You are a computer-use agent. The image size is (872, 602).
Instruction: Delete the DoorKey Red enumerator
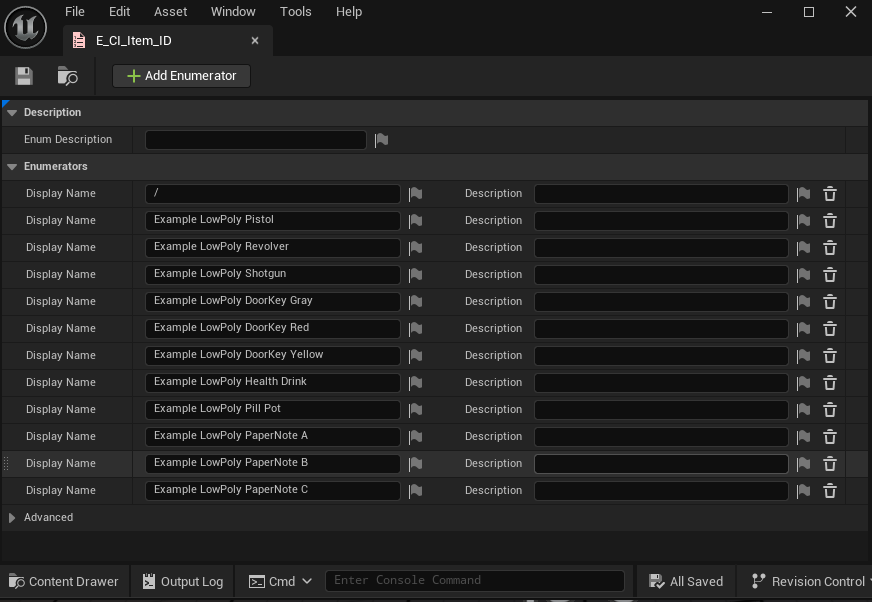[x=830, y=329]
